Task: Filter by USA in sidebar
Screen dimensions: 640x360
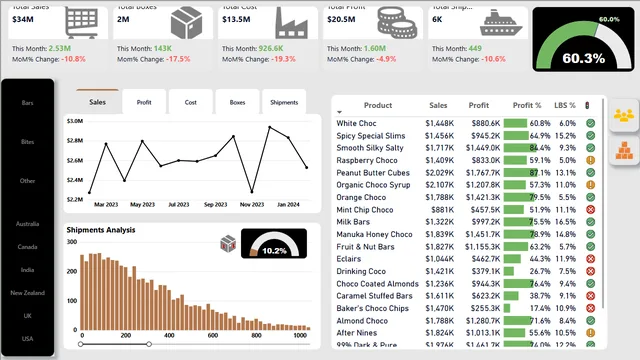Action: pos(27,339)
